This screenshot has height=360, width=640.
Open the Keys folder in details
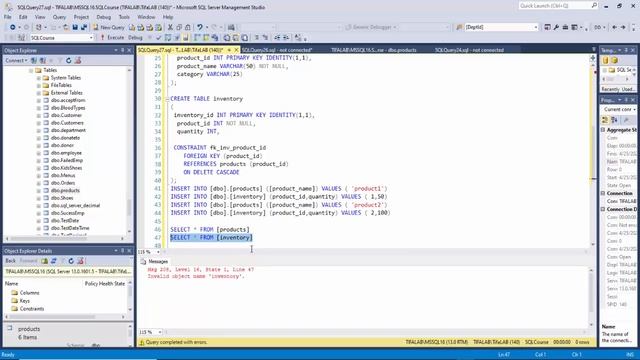tap(21, 301)
